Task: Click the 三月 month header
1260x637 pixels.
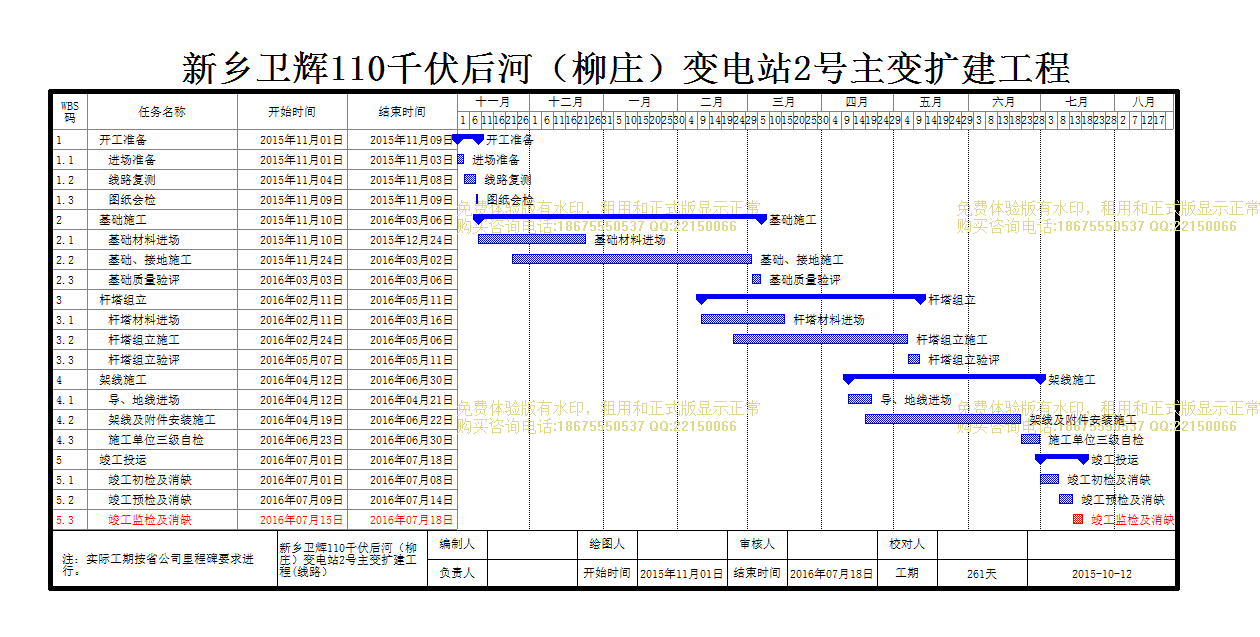Action: 785,102
